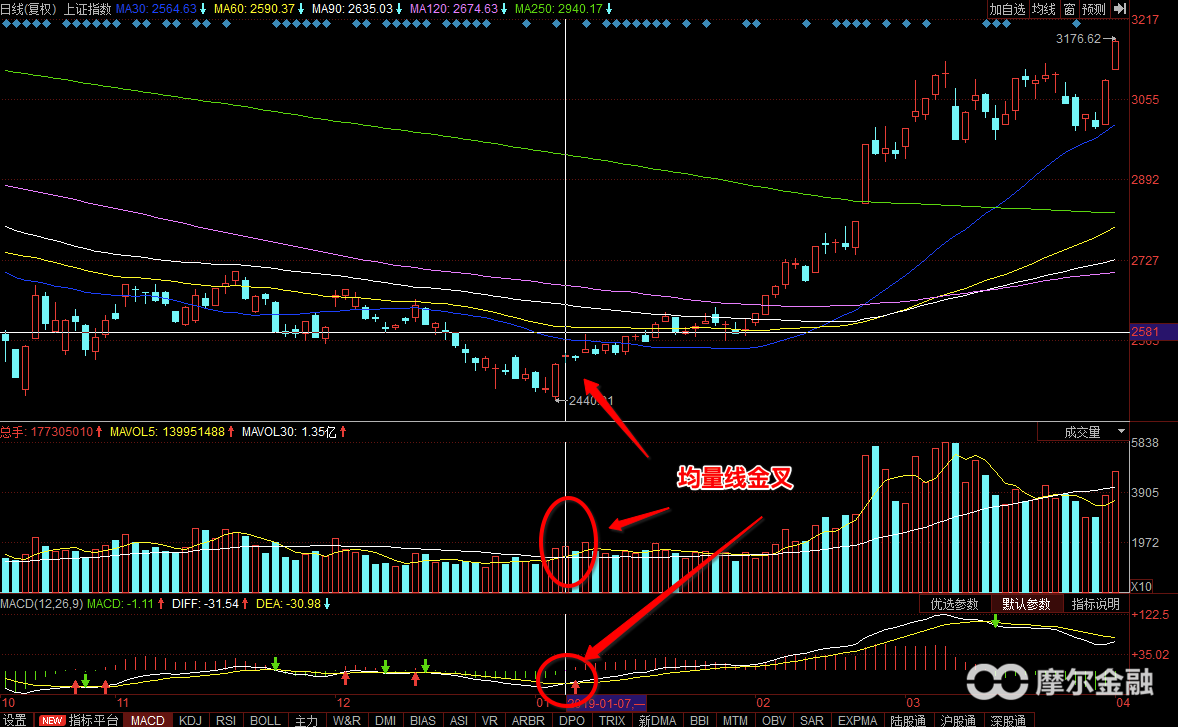The height and width of the screenshot is (727, 1178).
Task: Switch to the ARBR indicator tab
Action: coord(528,720)
